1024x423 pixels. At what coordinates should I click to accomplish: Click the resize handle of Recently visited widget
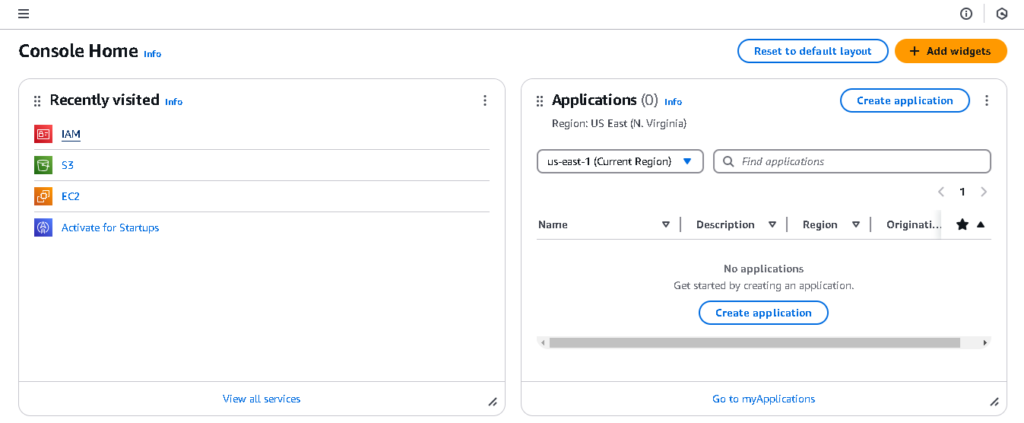coord(493,402)
